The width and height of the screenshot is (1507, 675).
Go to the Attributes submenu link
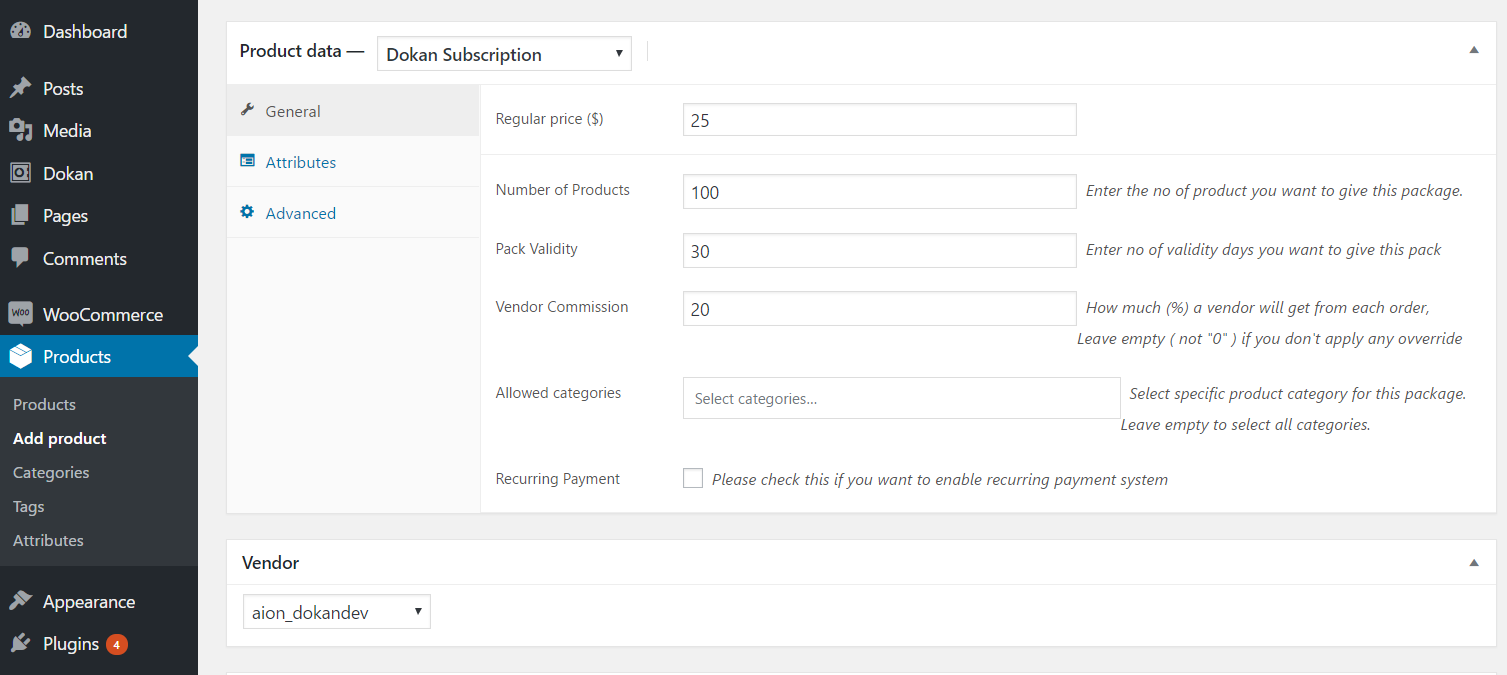coord(48,540)
